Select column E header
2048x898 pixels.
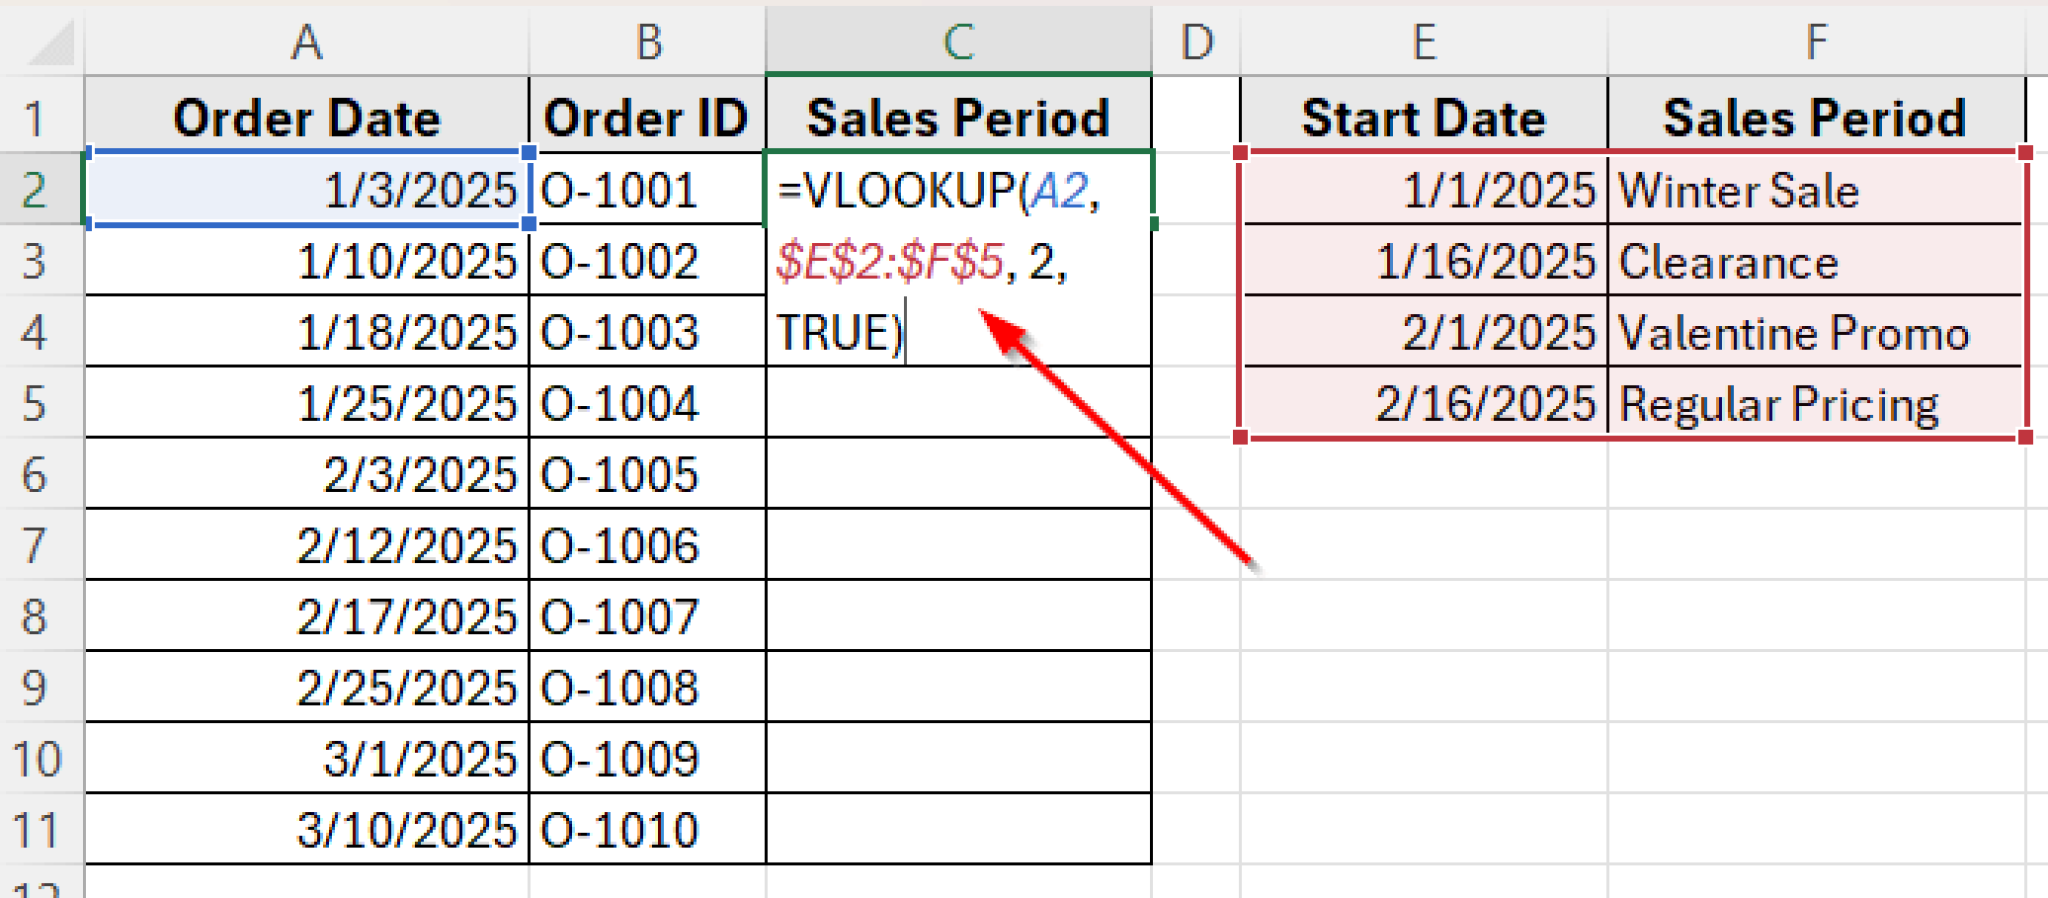point(1423,42)
